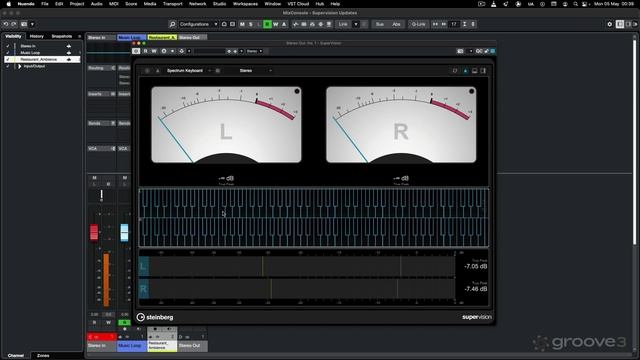This screenshot has height=360, width=640.
Task: Switch to the Snapshots tab
Action: click(x=62, y=36)
